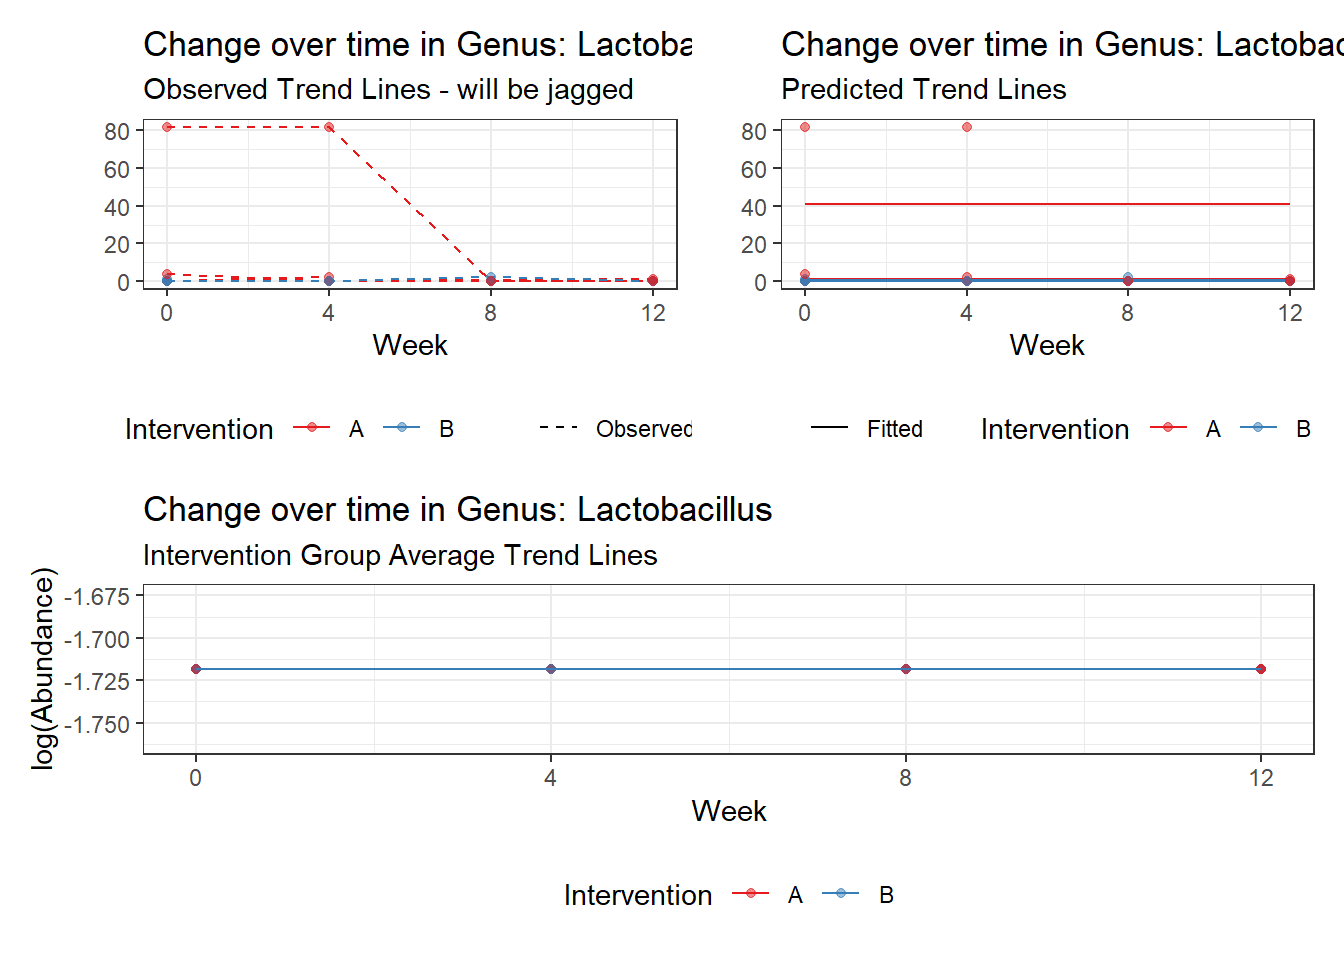1344x960 pixels.
Task: Select red A legend marker under Predicted plot
Action: tap(1168, 427)
